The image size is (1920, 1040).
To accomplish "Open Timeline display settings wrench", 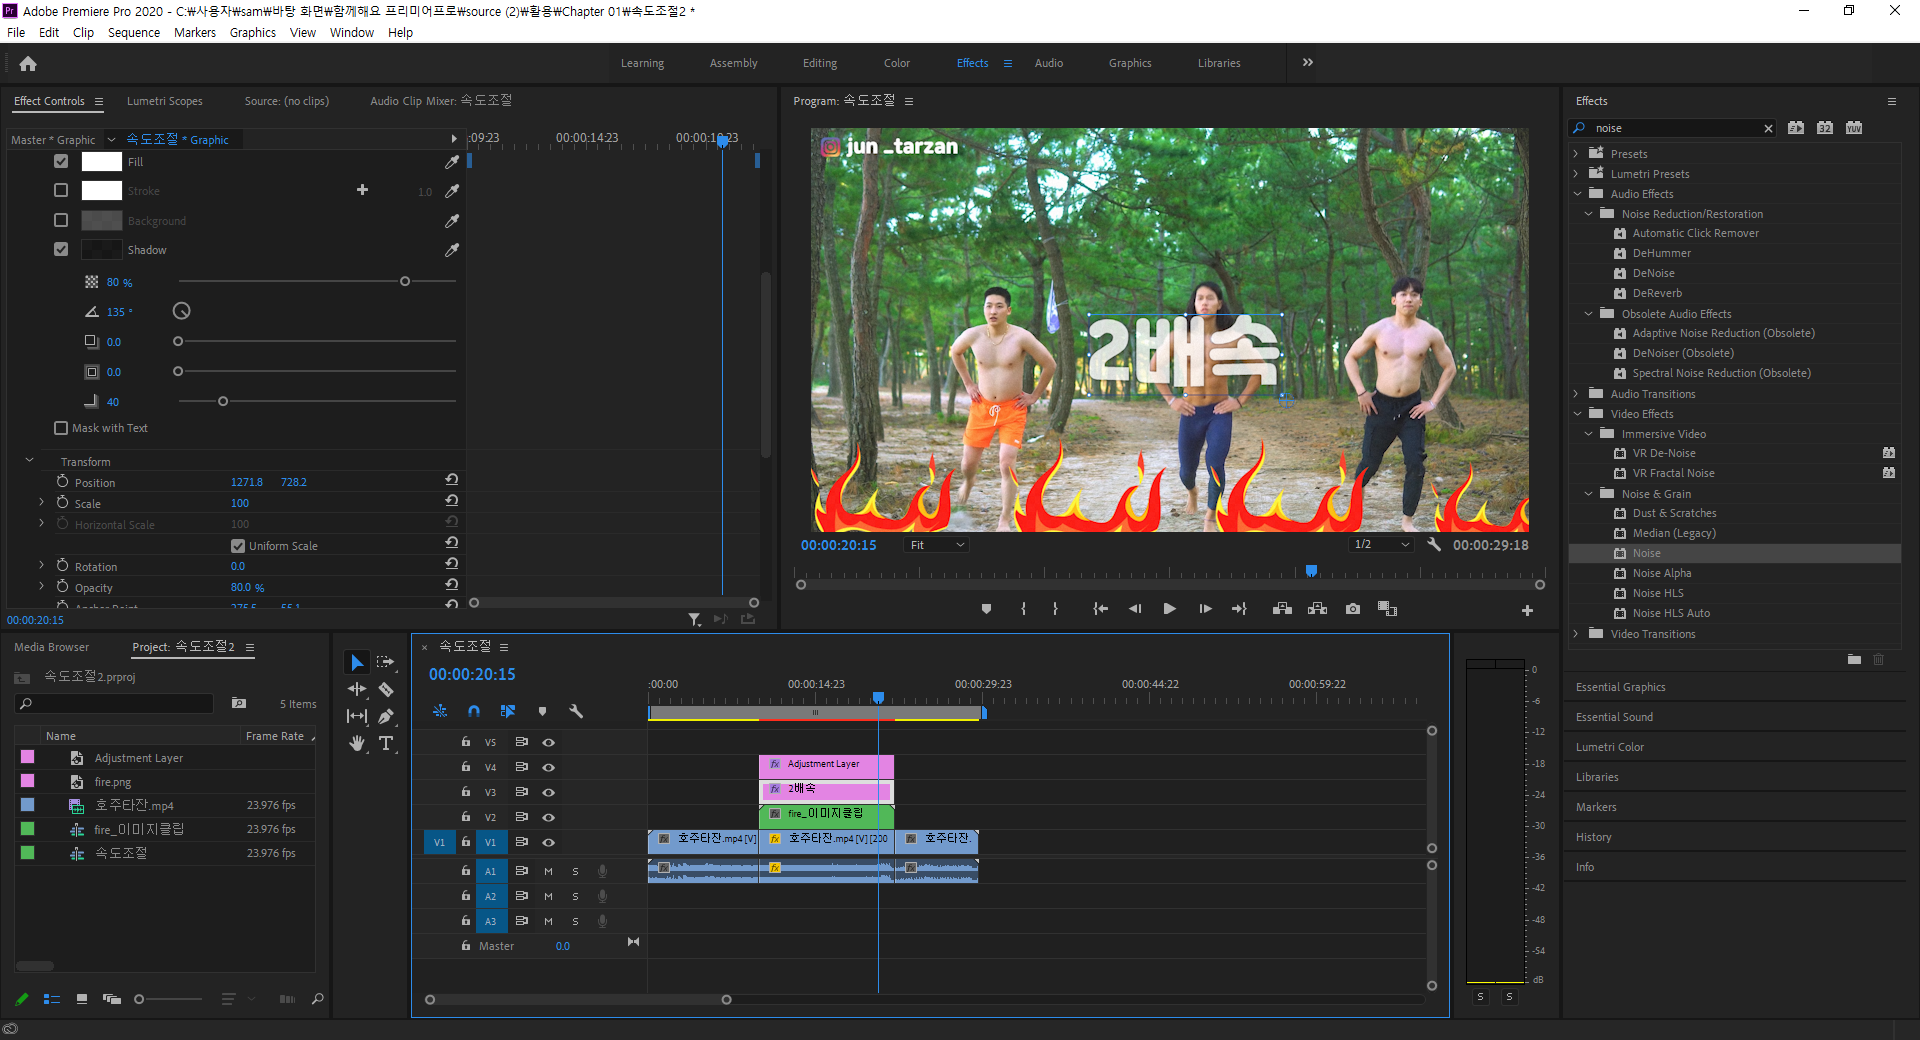I will pyautogui.click(x=576, y=711).
